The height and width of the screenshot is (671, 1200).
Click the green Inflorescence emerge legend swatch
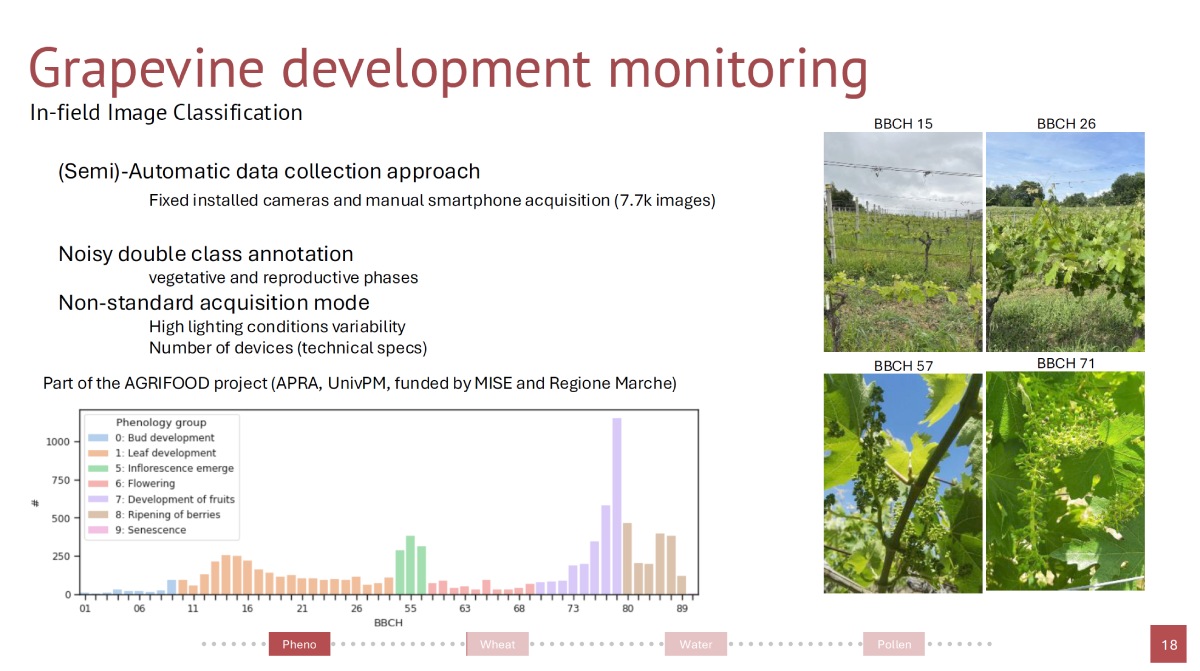(99, 468)
